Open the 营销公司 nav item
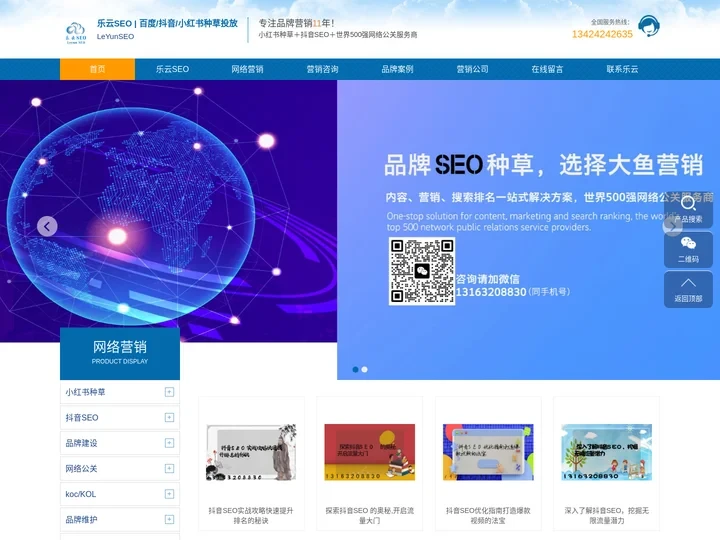This screenshot has height=540, width=720. (x=472, y=69)
